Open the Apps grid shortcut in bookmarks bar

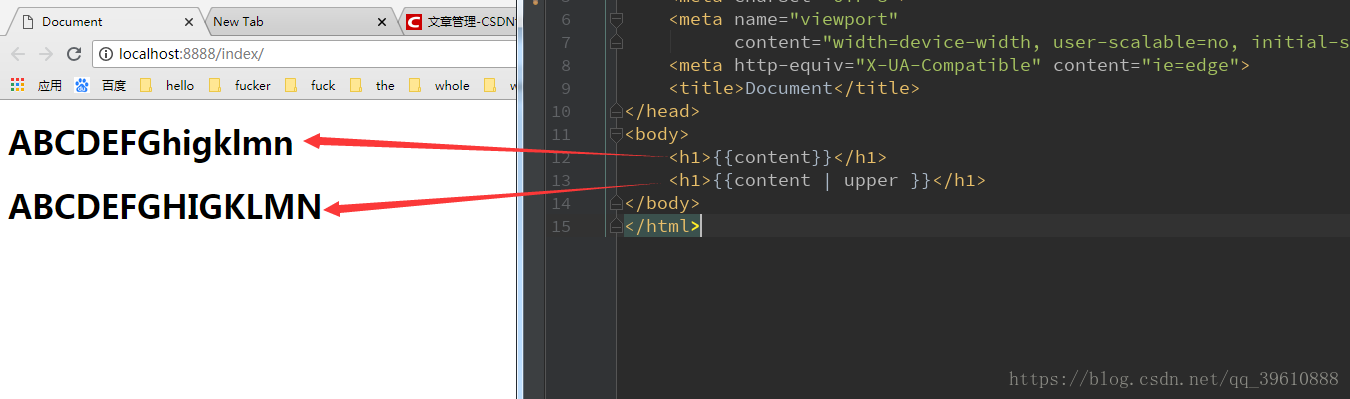[x=18, y=86]
